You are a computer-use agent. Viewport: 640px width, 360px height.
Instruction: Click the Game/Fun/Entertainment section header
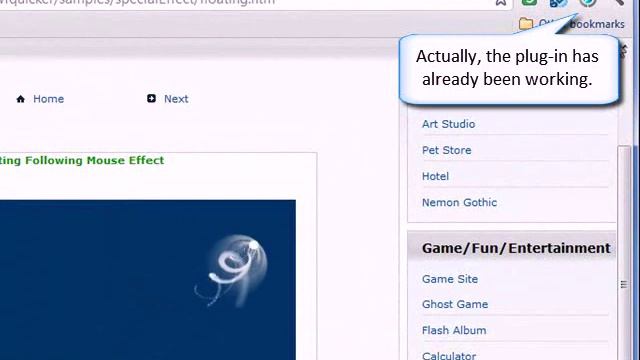click(x=511, y=248)
